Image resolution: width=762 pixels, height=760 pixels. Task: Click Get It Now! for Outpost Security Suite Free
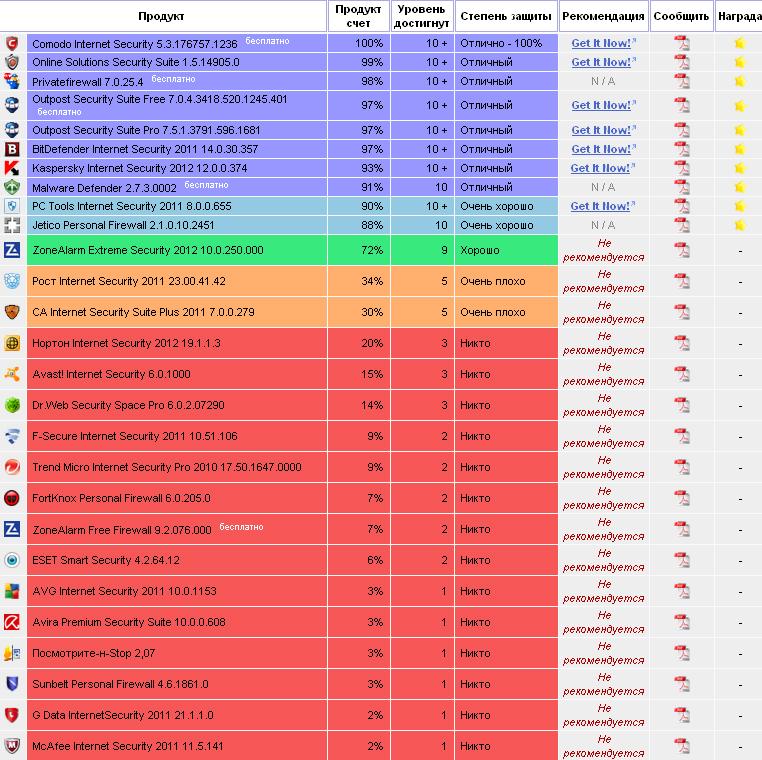click(x=603, y=105)
